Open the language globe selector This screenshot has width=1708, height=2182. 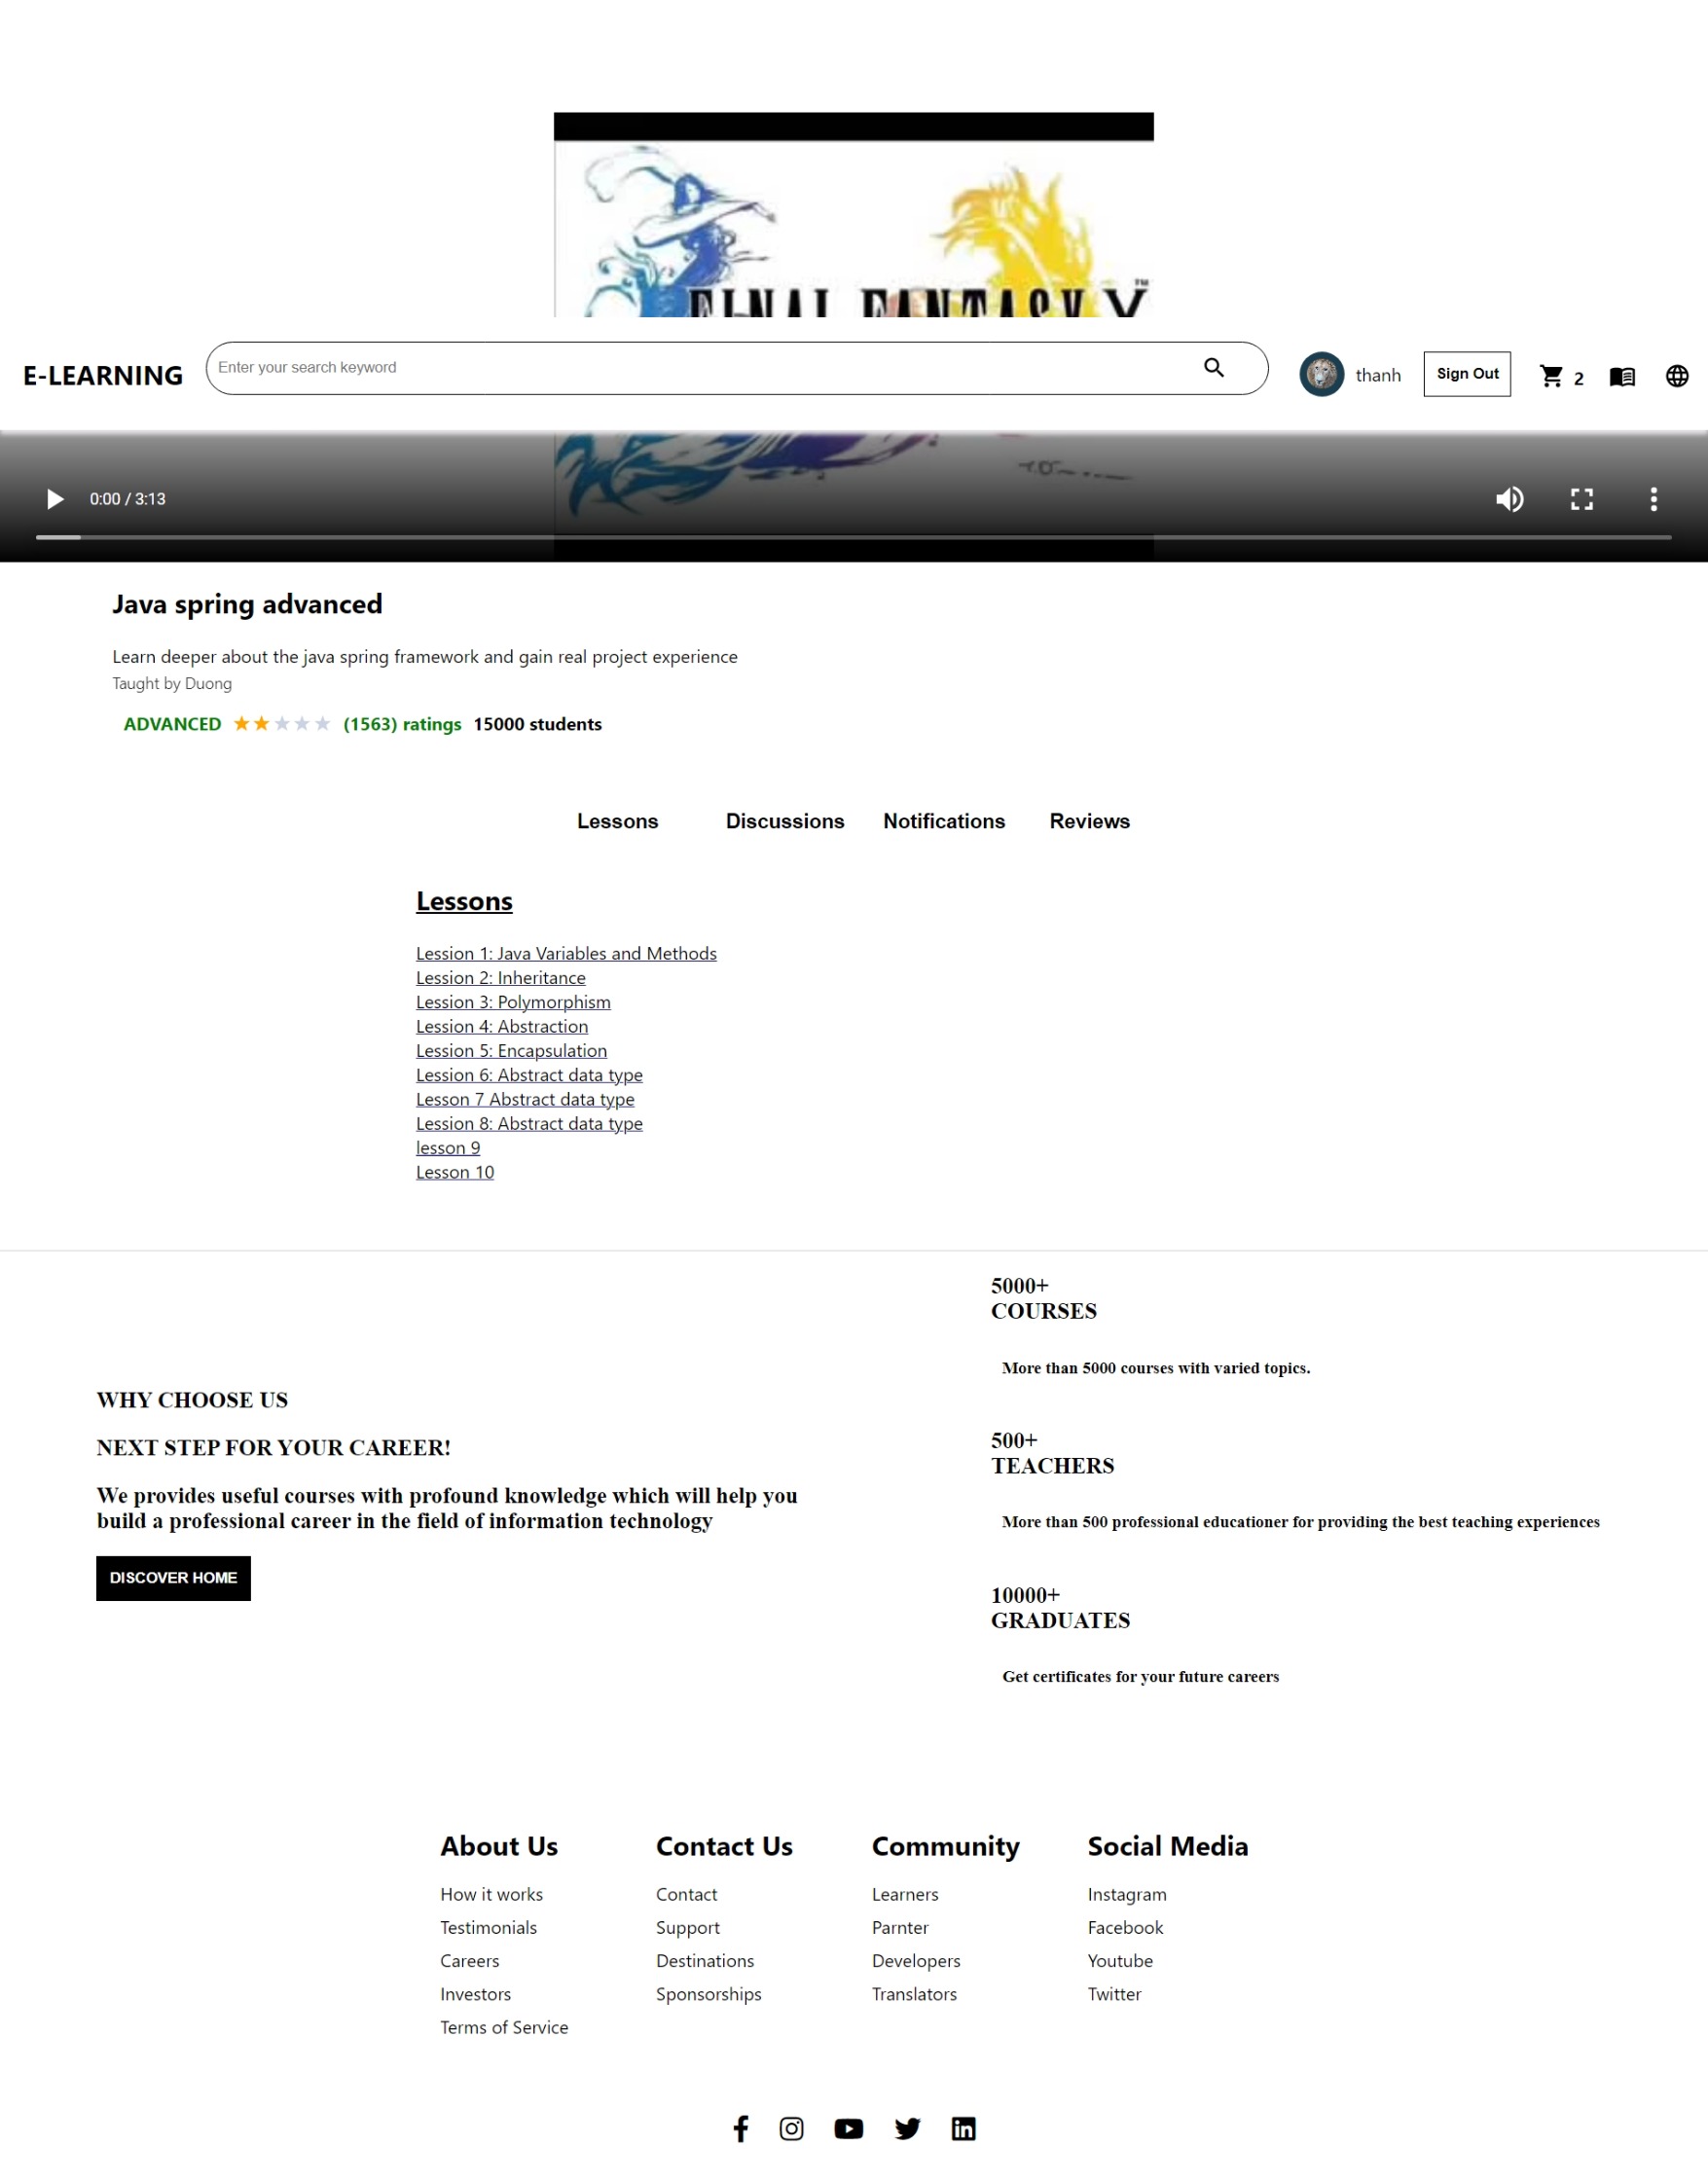(x=1677, y=375)
